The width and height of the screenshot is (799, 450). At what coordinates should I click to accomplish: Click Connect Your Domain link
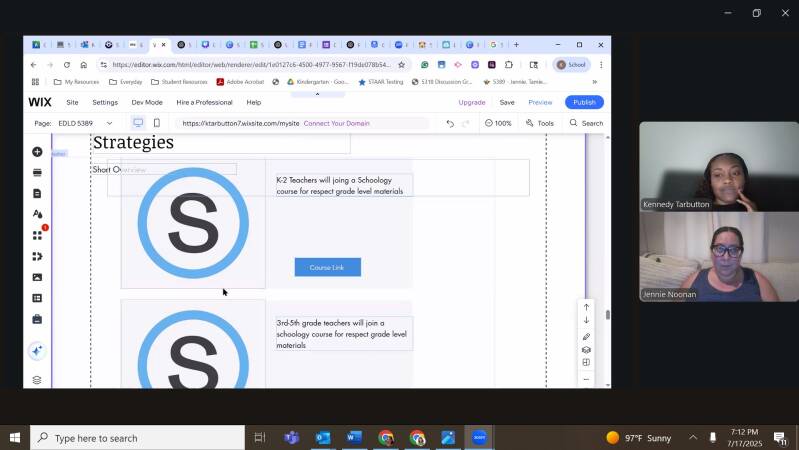tap(337, 123)
